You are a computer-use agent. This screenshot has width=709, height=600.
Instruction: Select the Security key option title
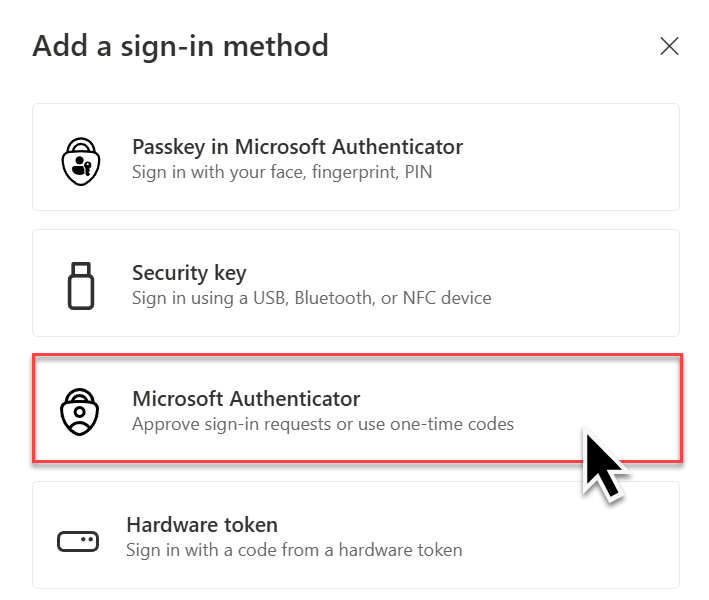[x=189, y=273]
